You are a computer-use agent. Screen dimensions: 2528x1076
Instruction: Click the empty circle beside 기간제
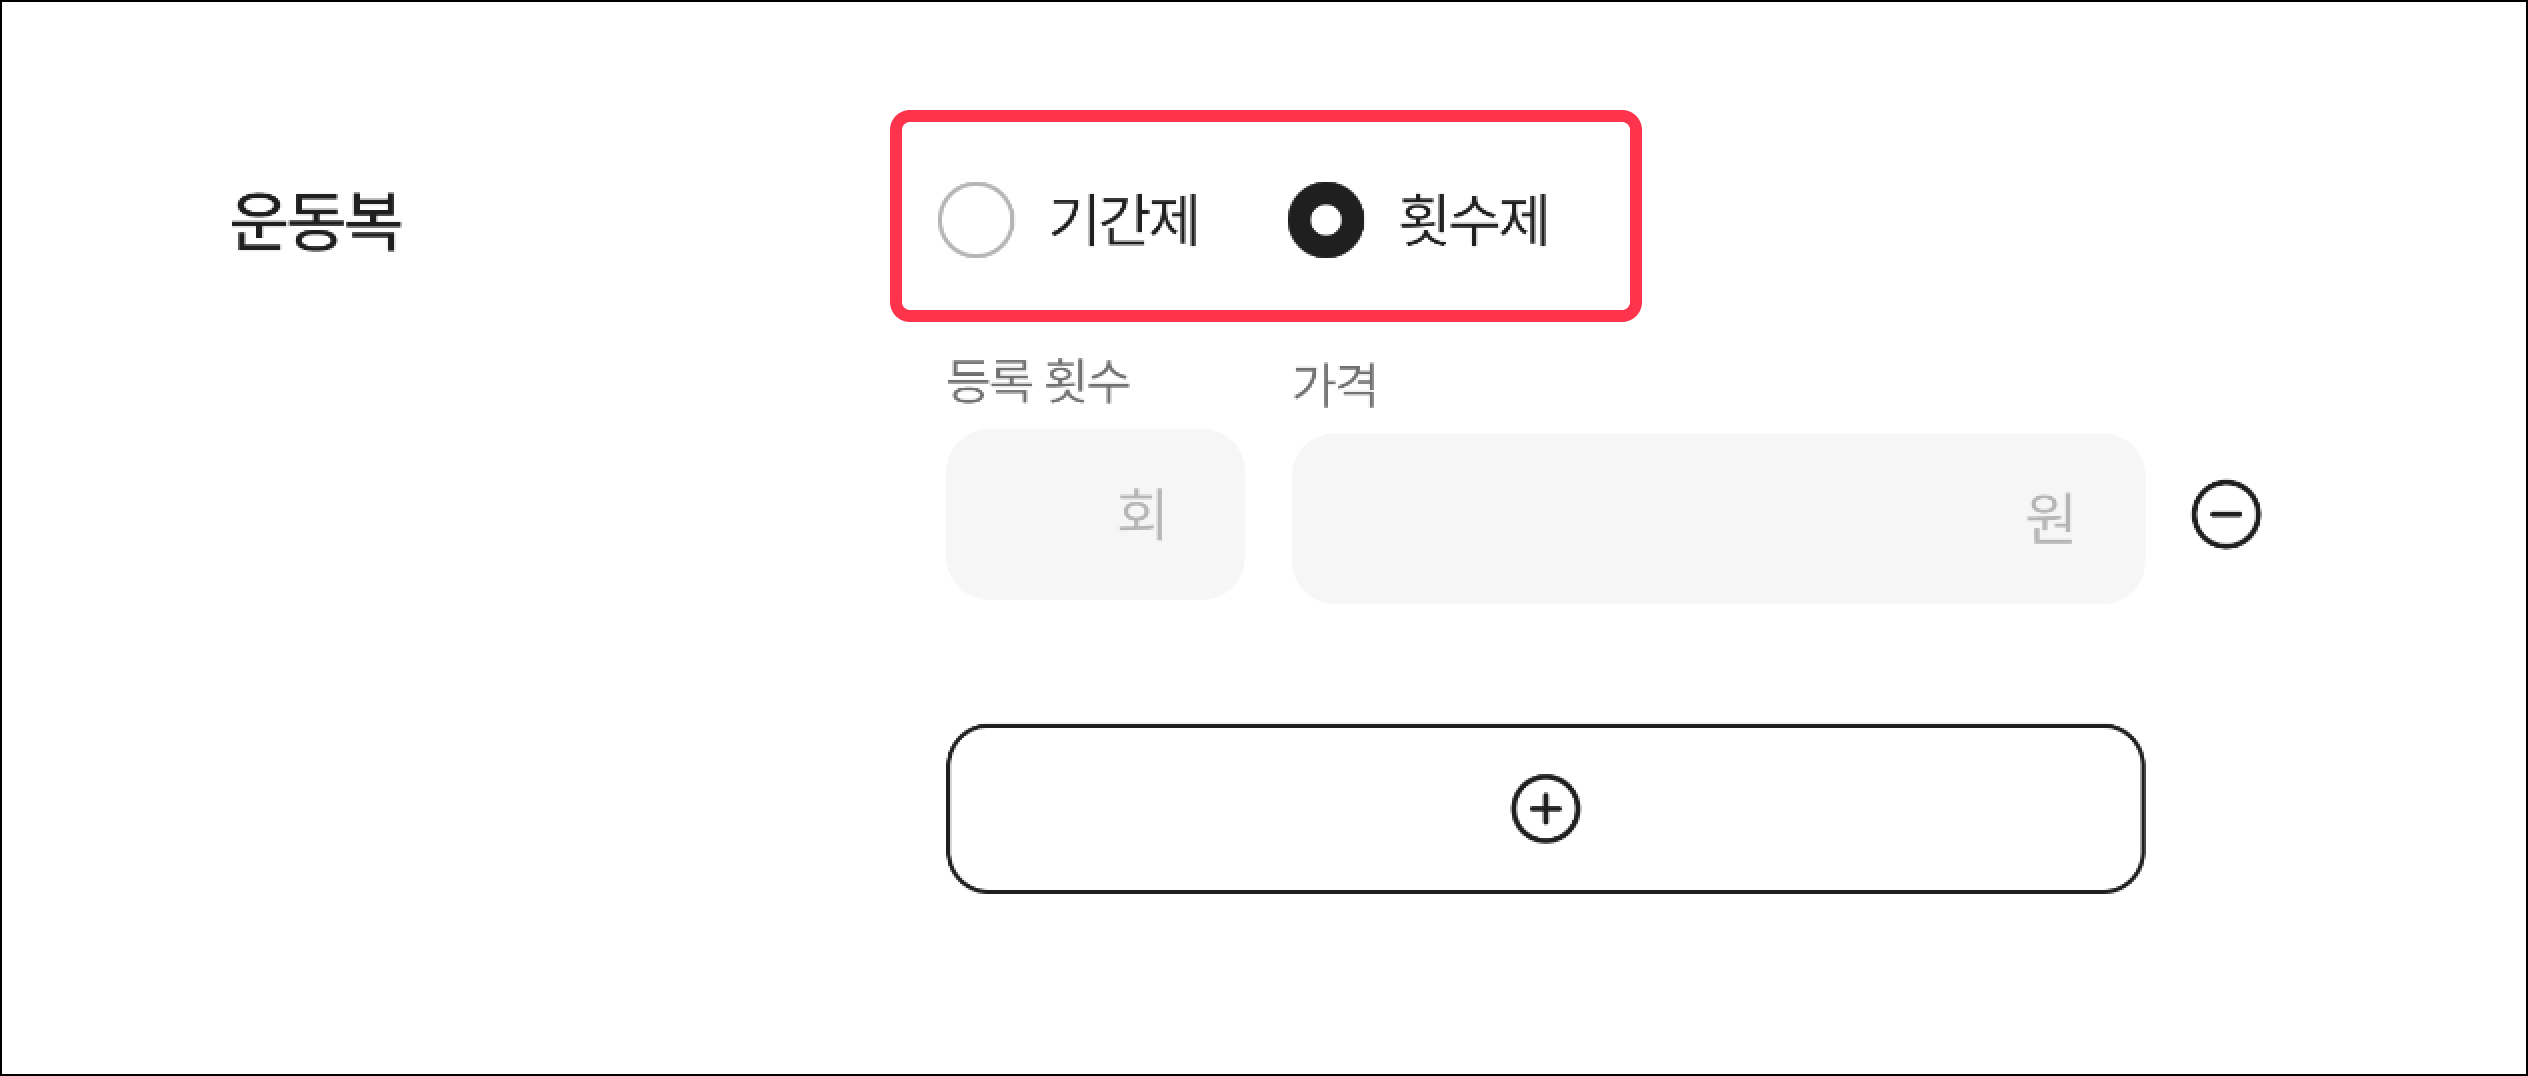[975, 220]
